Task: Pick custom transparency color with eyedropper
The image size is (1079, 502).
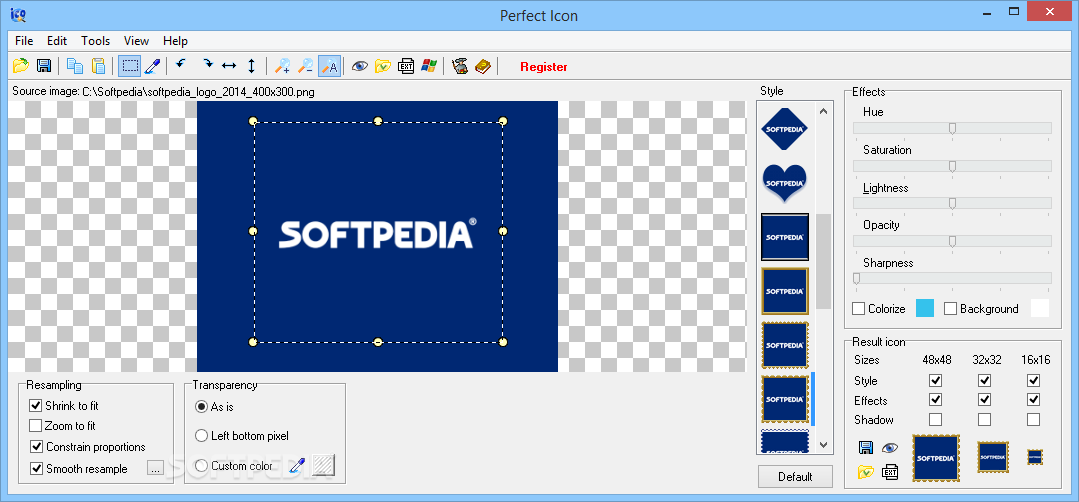Action: point(297,466)
